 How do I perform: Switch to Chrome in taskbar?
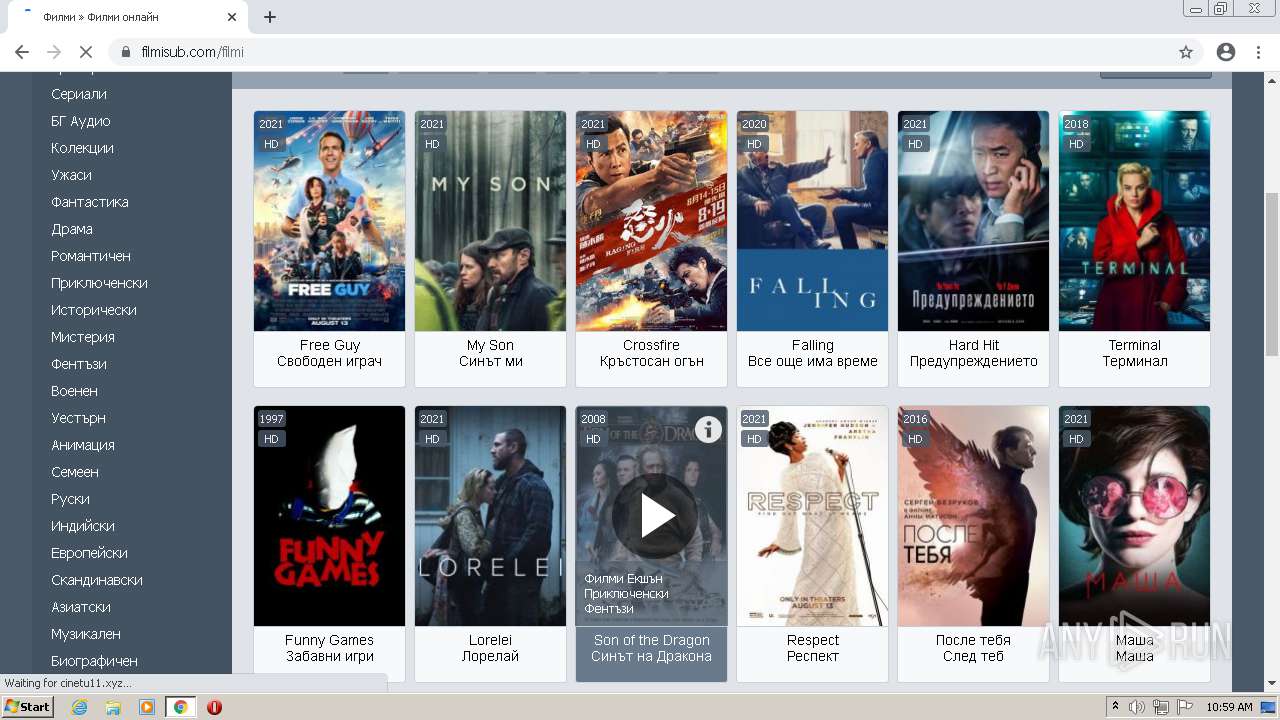[x=180, y=707]
